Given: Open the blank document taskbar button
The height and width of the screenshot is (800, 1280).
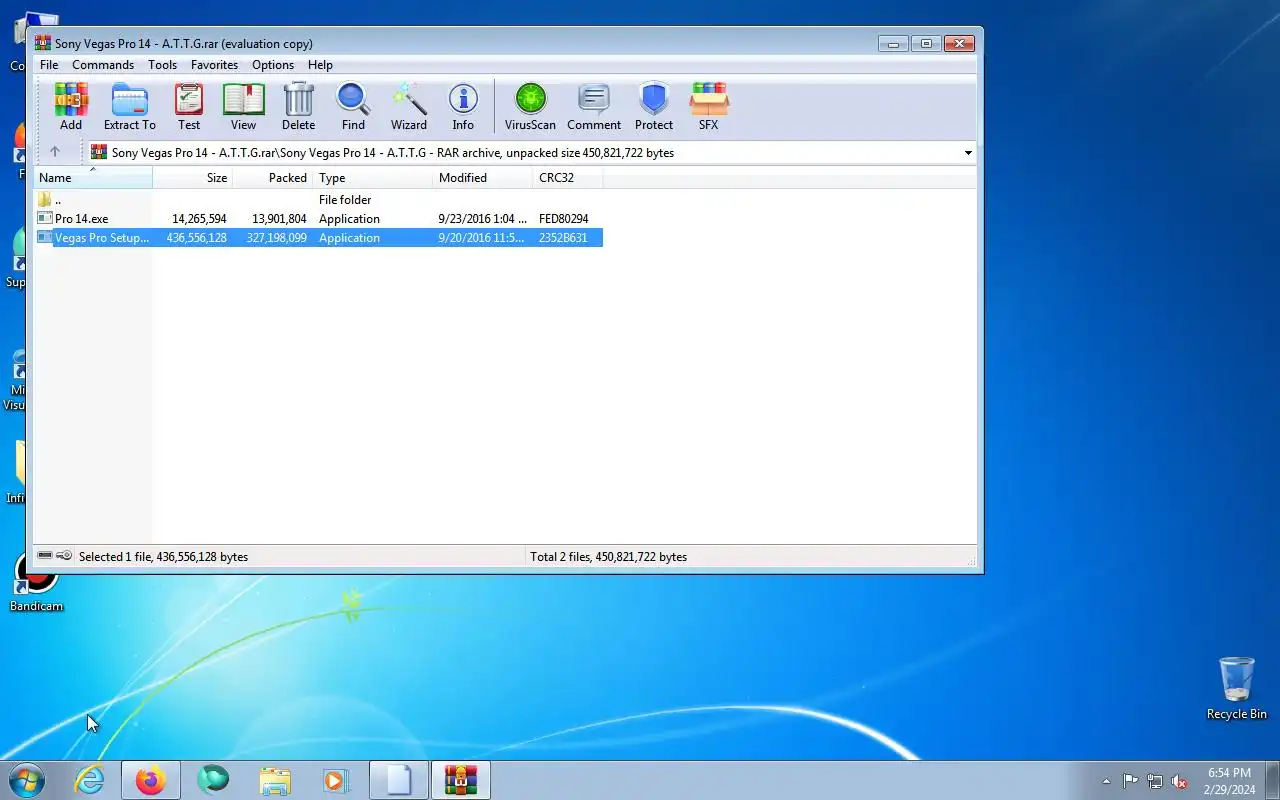Looking at the screenshot, I should pyautogui.click(x=399, y=780).
